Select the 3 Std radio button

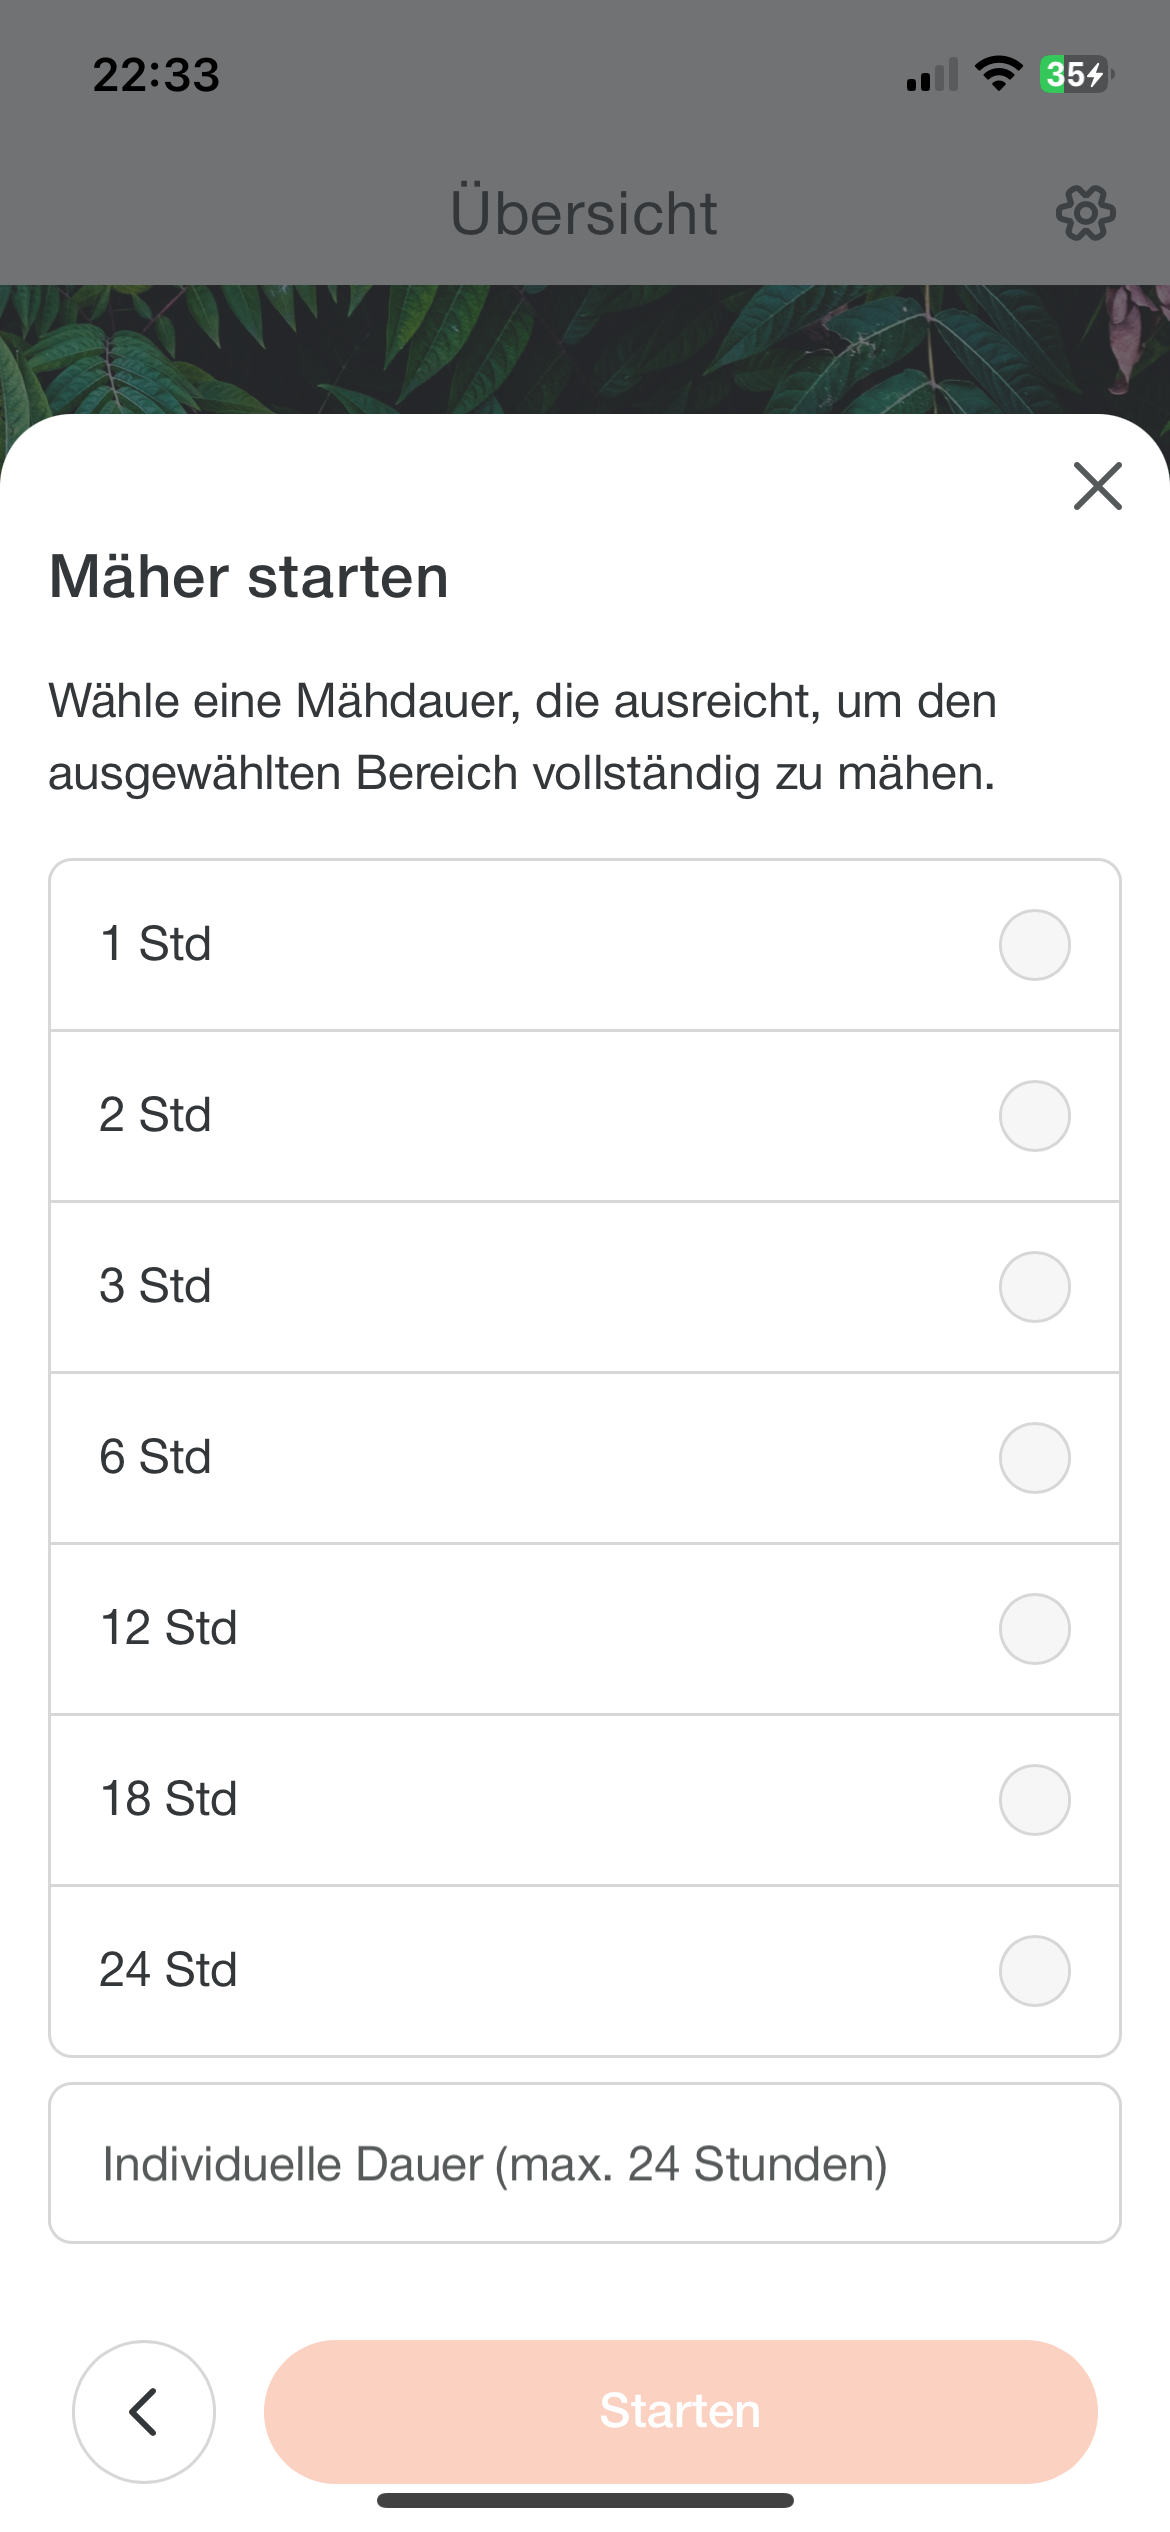[x=1034, y=1287]
